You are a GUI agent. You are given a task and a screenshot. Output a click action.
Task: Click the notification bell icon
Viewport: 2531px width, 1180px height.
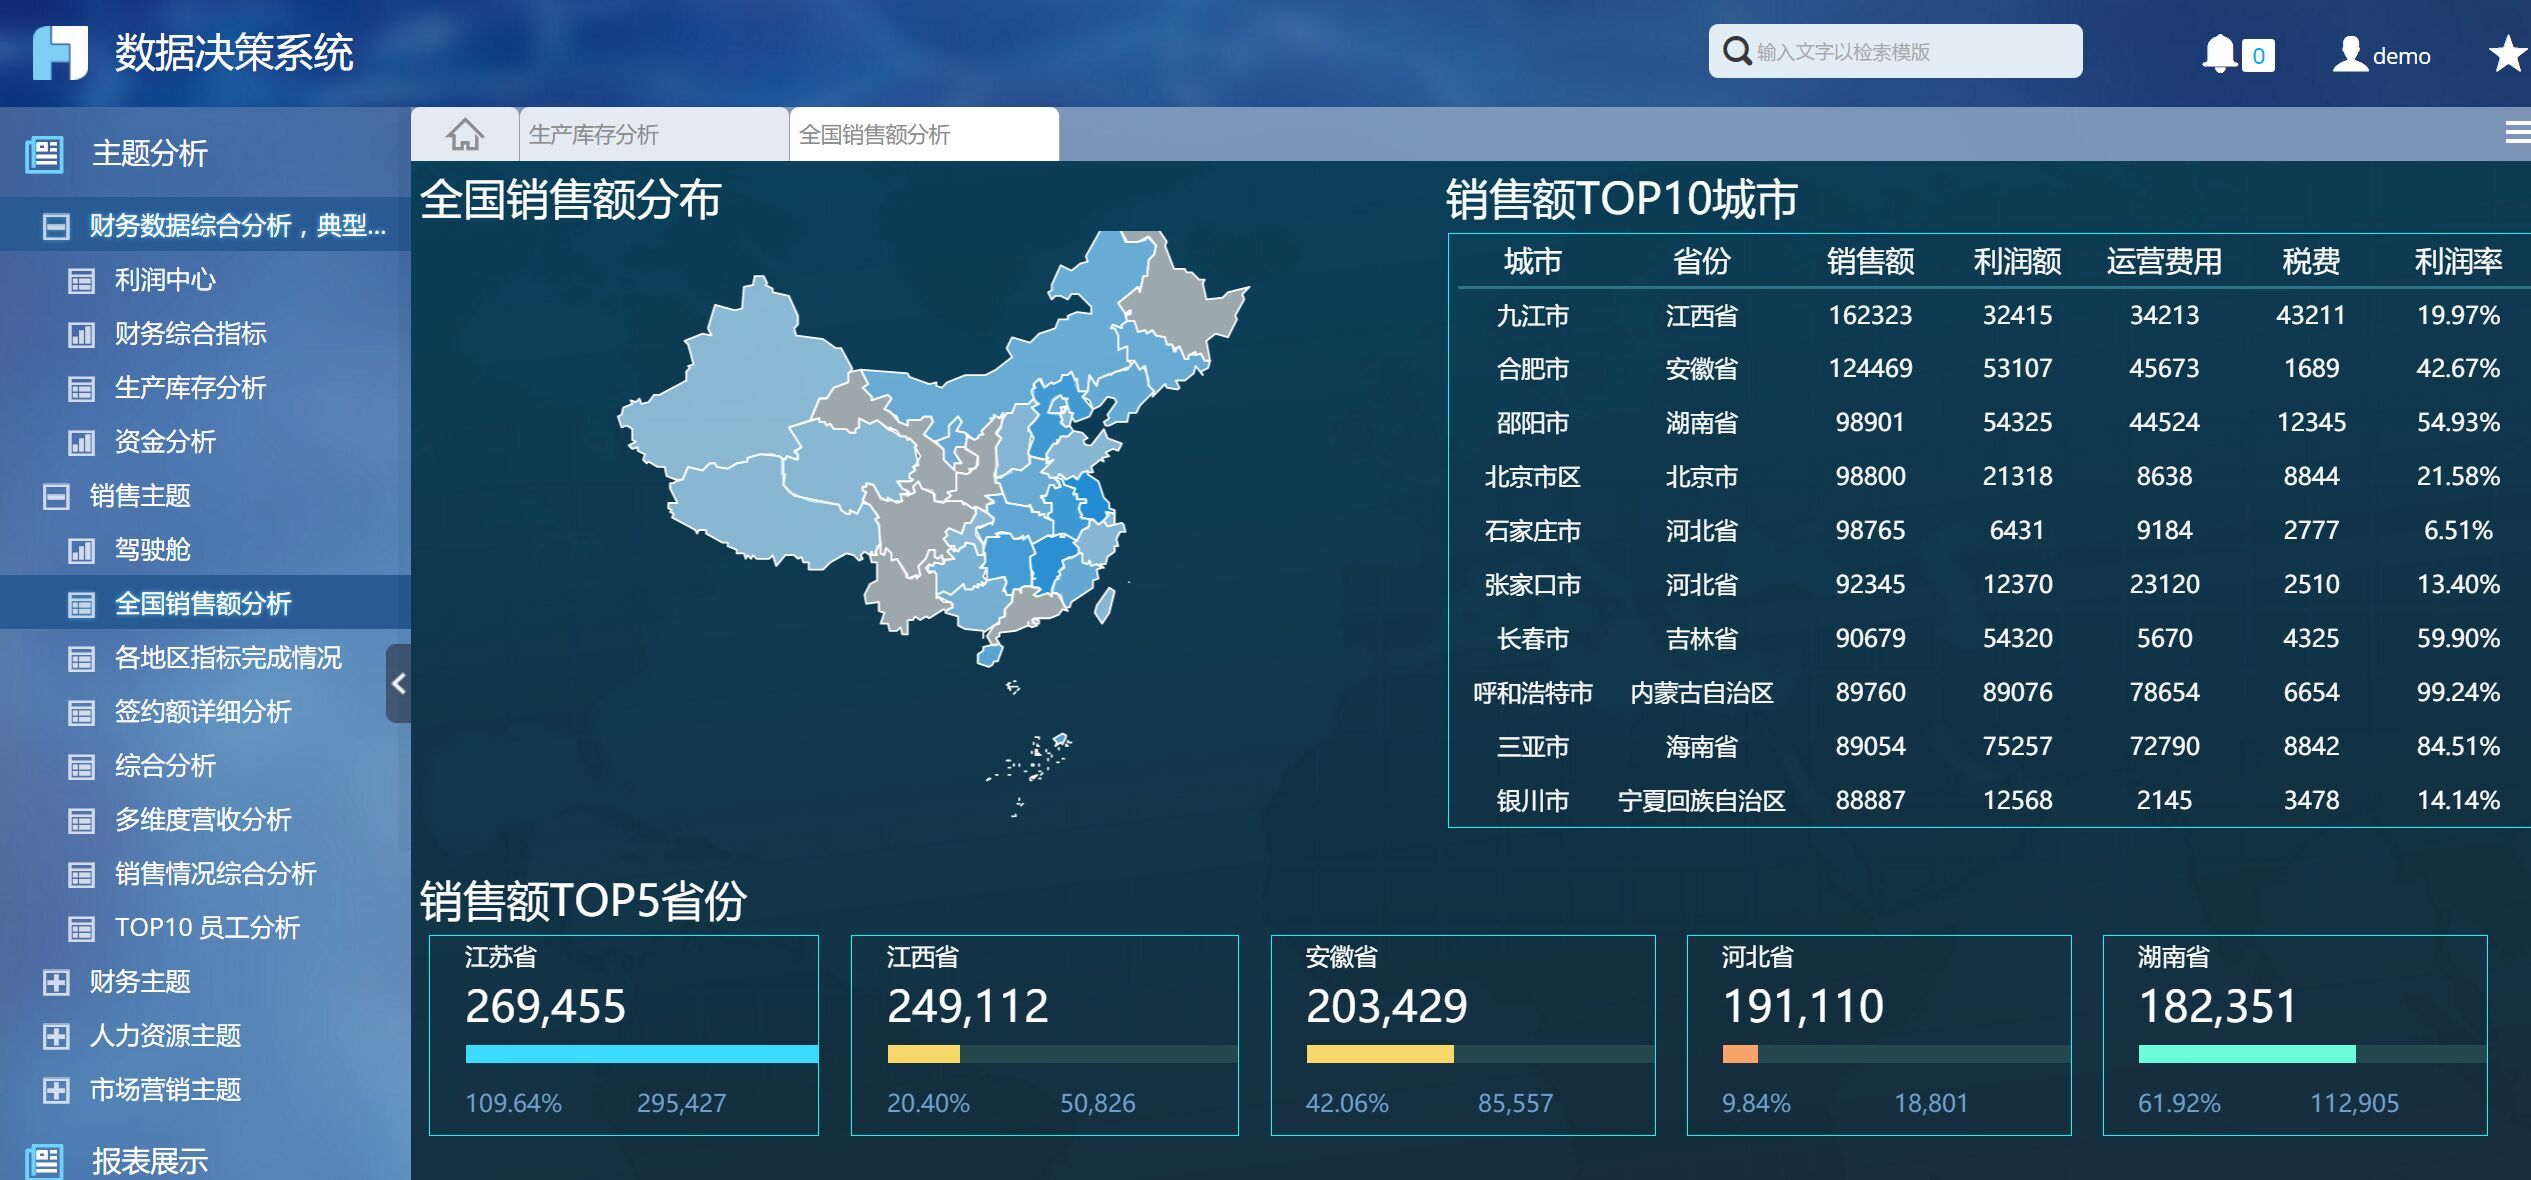2221,53
